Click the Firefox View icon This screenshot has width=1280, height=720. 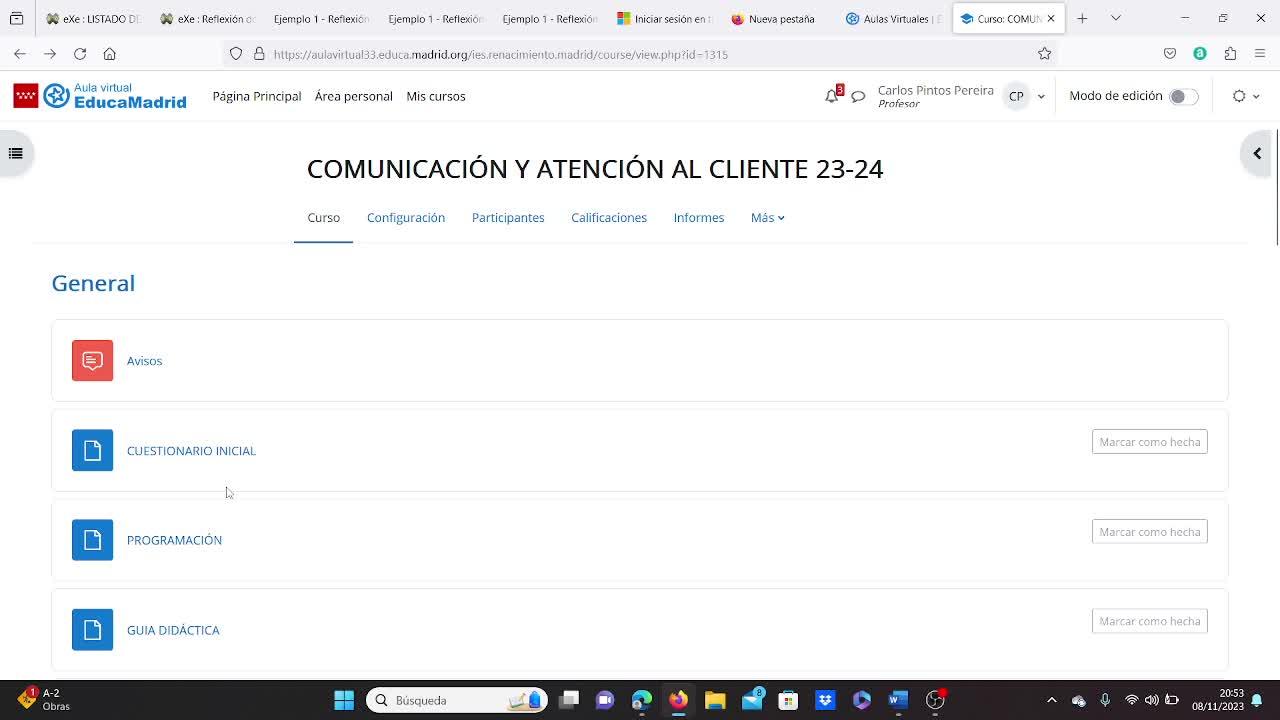pos(16,18)
